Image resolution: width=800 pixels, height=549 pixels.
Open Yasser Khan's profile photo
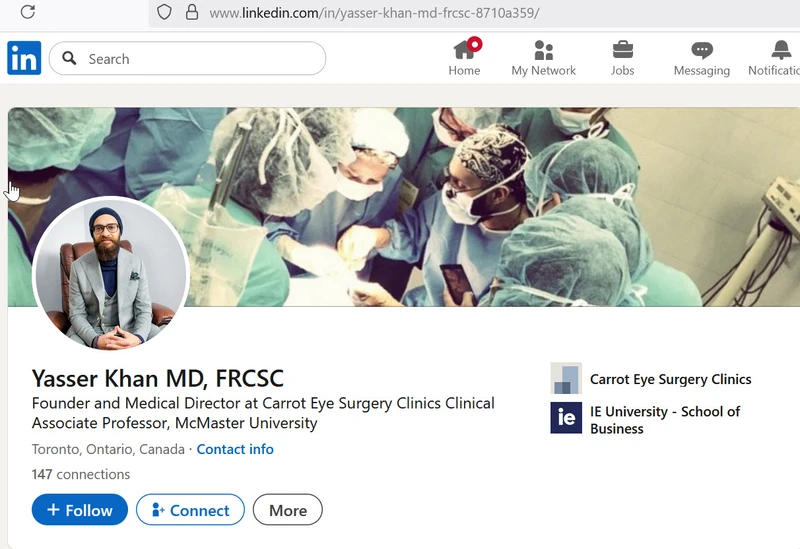click(x=111, y=274)
